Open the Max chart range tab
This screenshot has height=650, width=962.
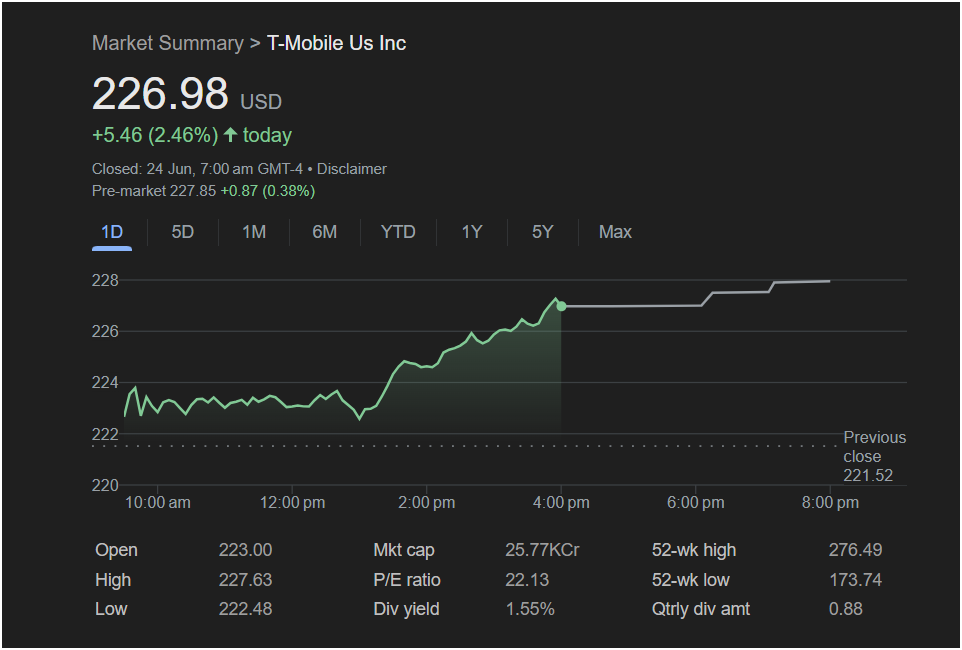615,232
